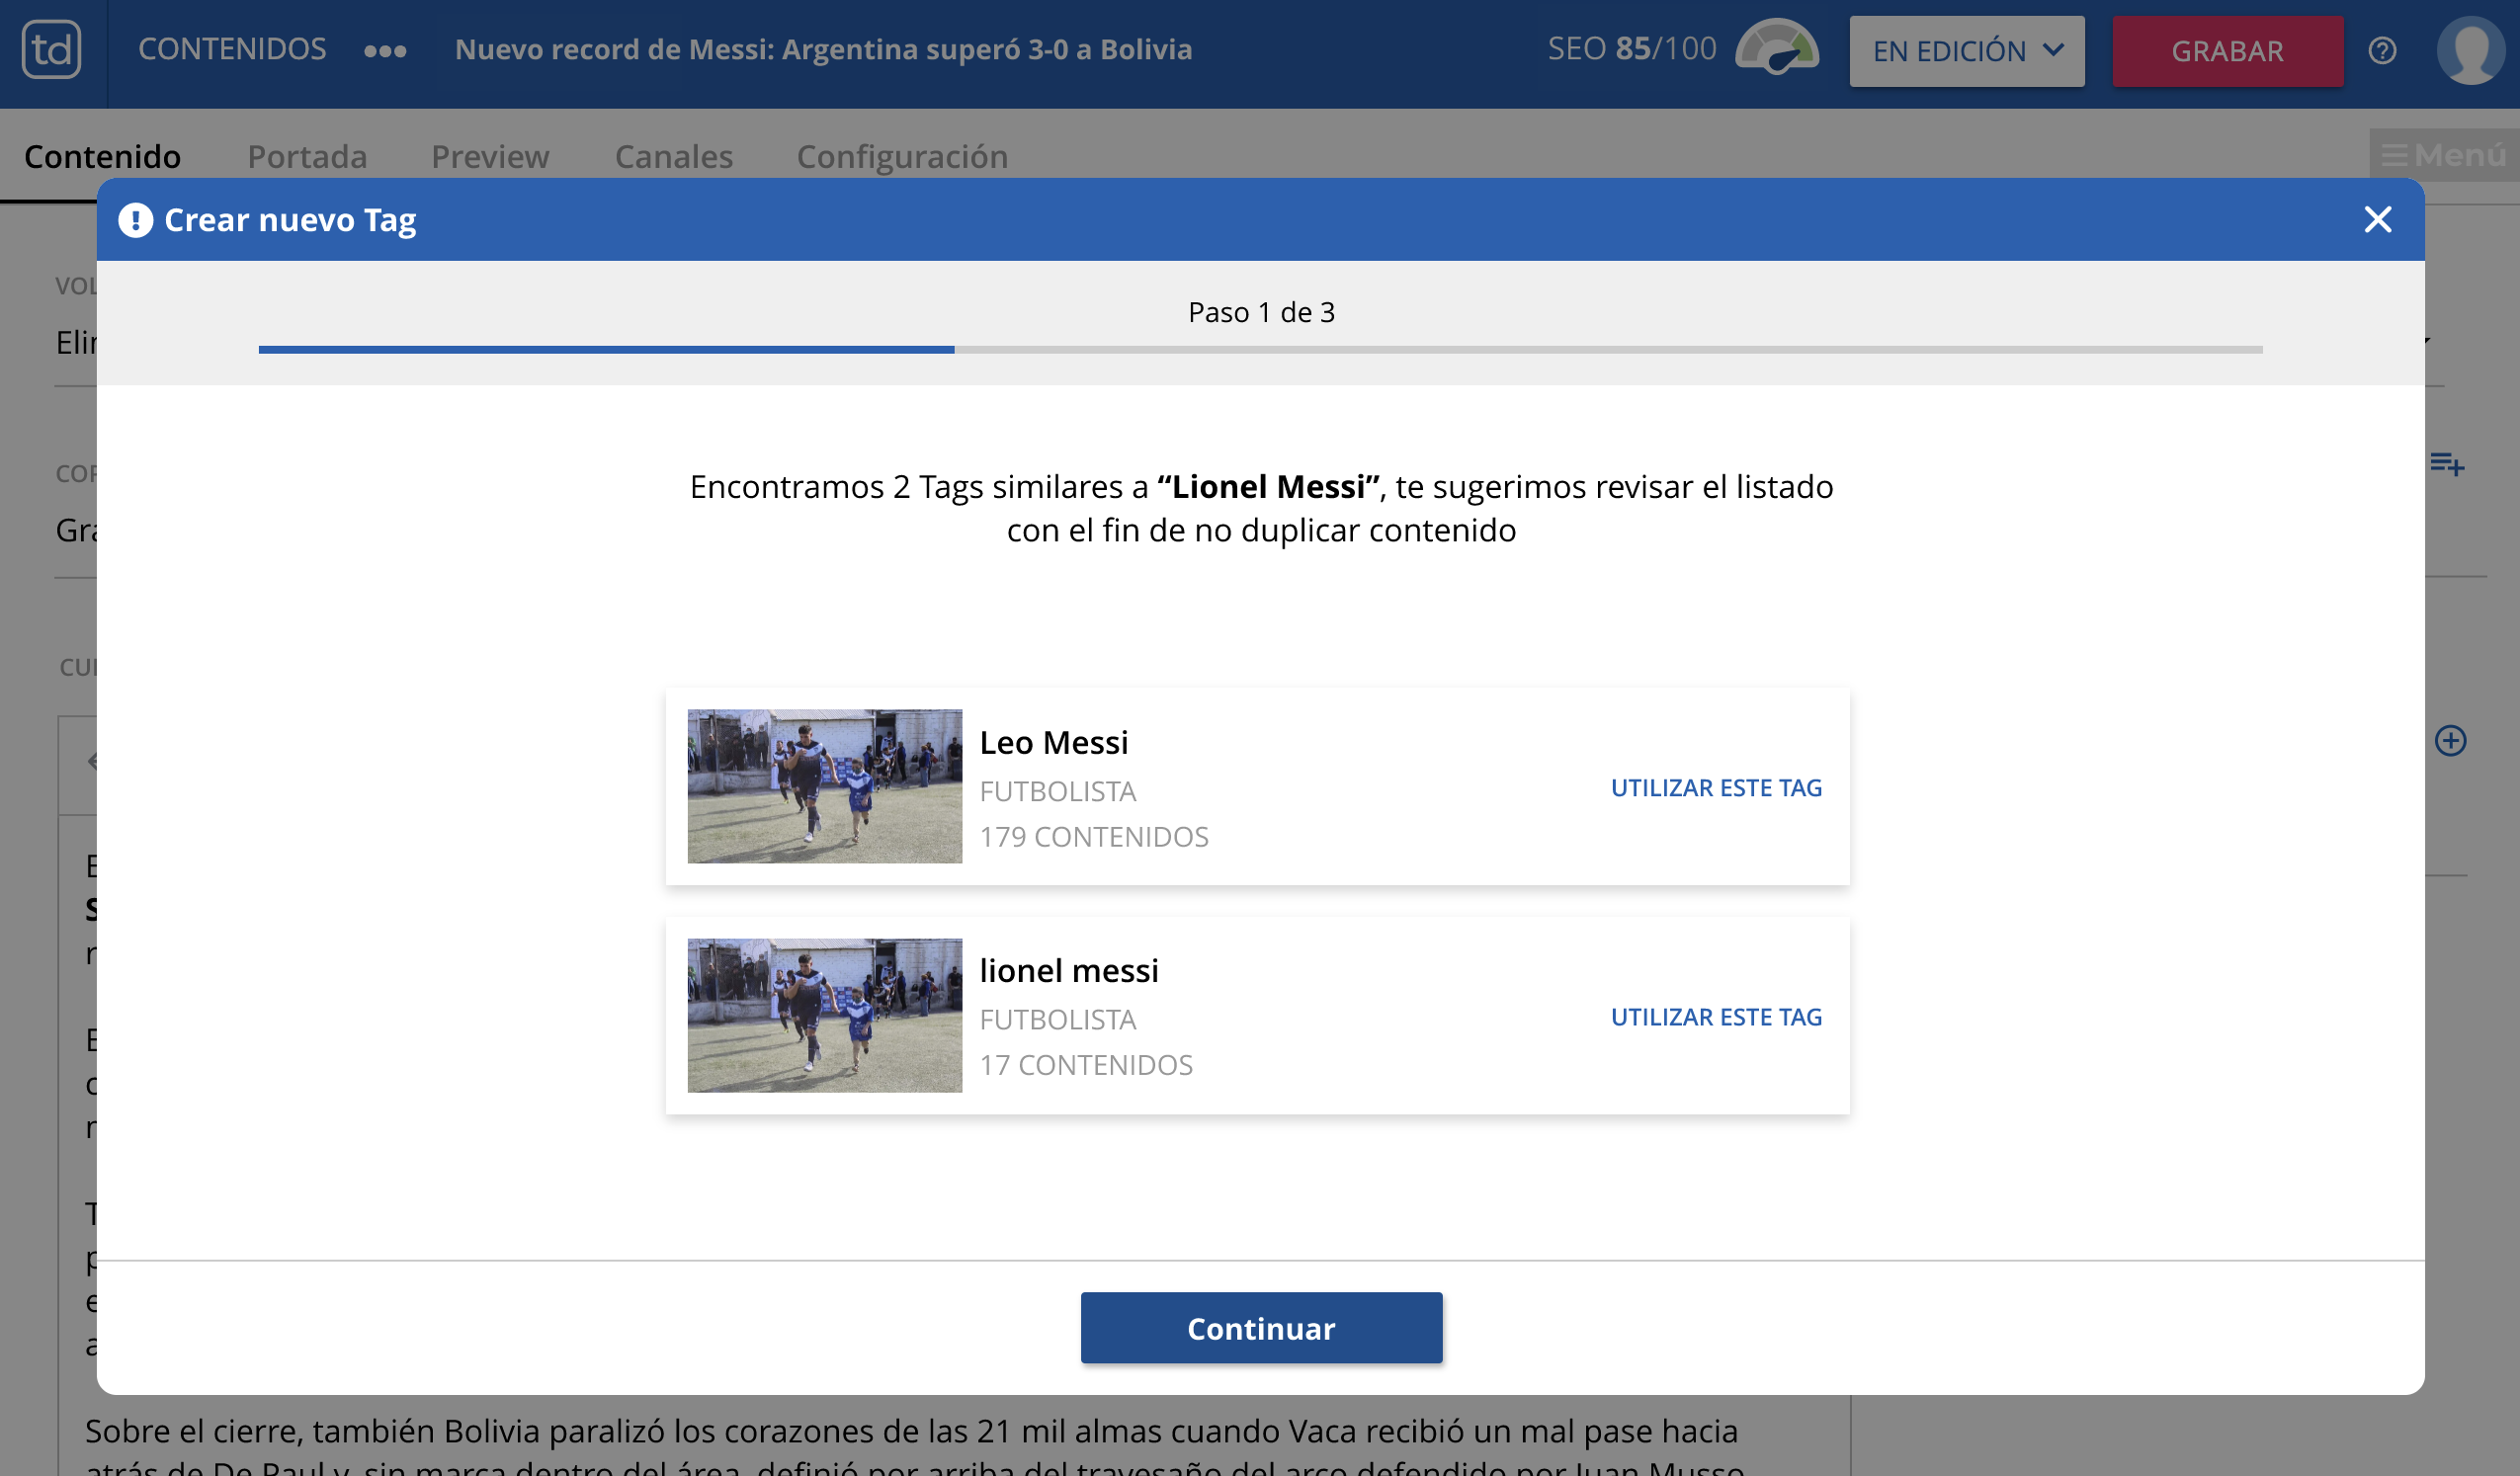Click the lionel messi tag thumbnail
Screen dimensions: 2520x1476
coord(825,1016)
